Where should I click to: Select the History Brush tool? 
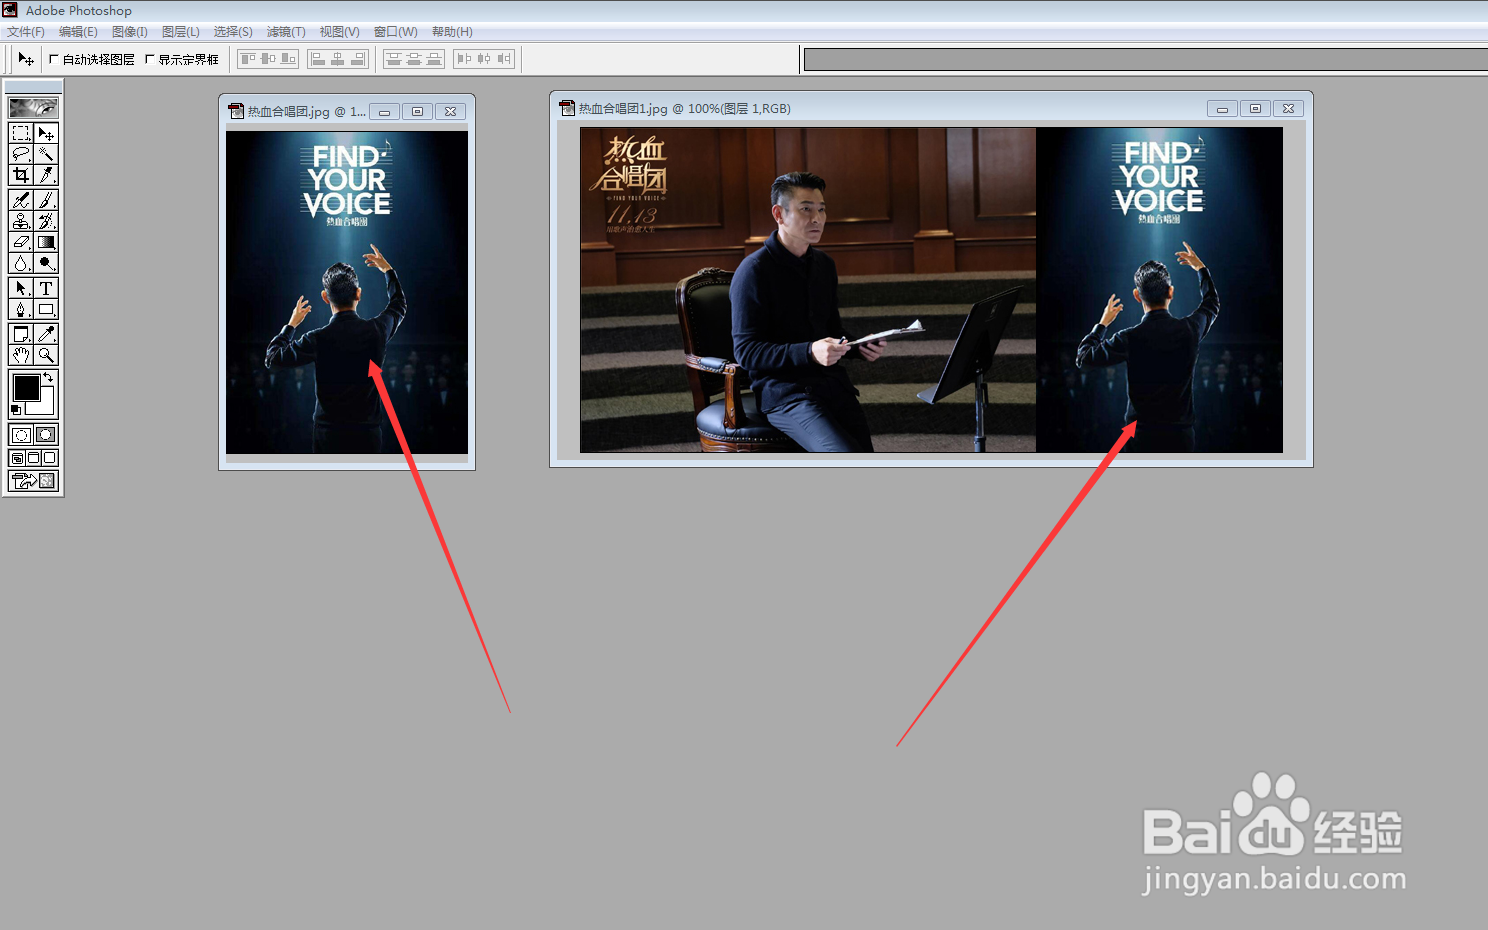click(x=46, y=221)
